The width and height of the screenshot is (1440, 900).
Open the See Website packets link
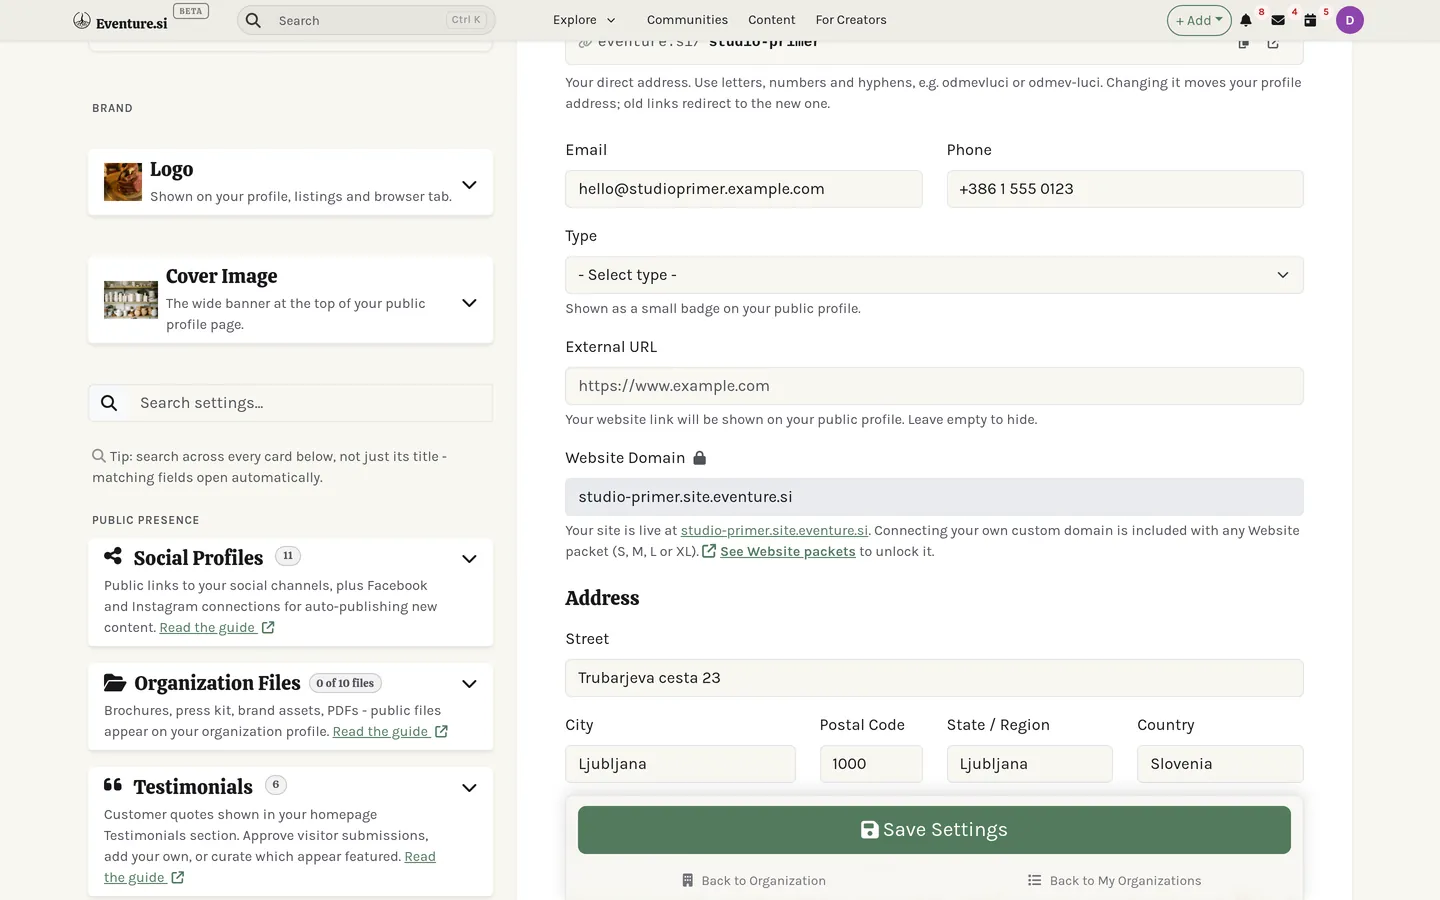click(788, 552)
